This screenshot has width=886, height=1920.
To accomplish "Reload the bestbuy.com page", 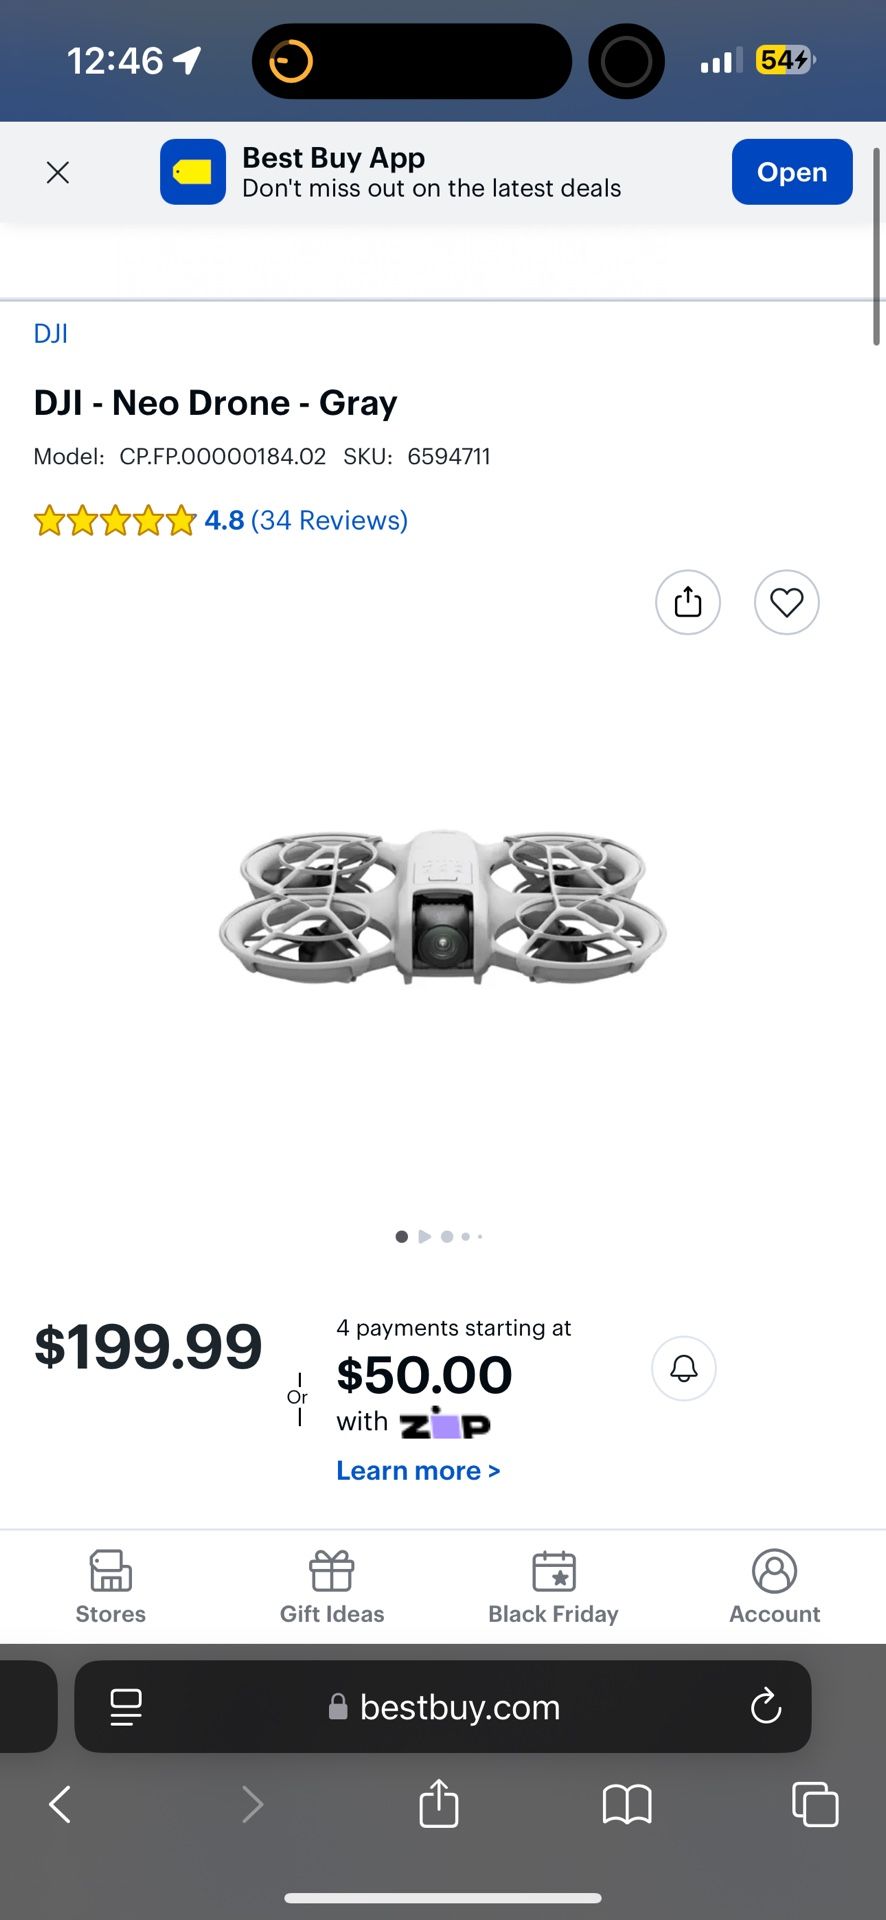I will pos(766,1707).
